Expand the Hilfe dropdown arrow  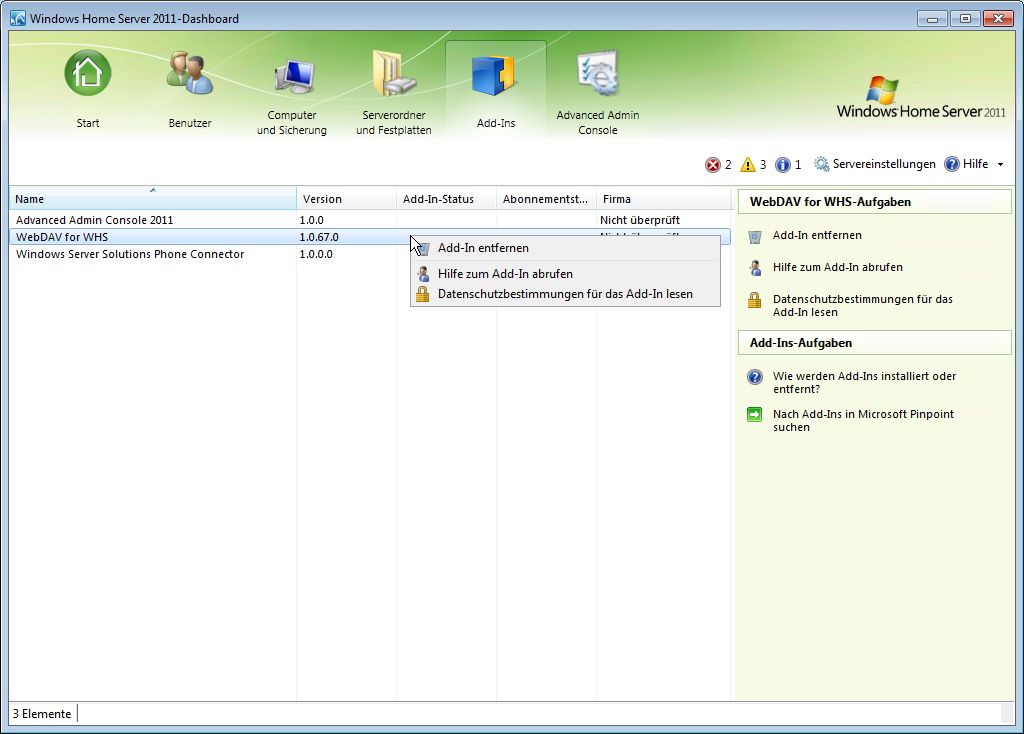pyautogui.click(x=1000, y=165)
